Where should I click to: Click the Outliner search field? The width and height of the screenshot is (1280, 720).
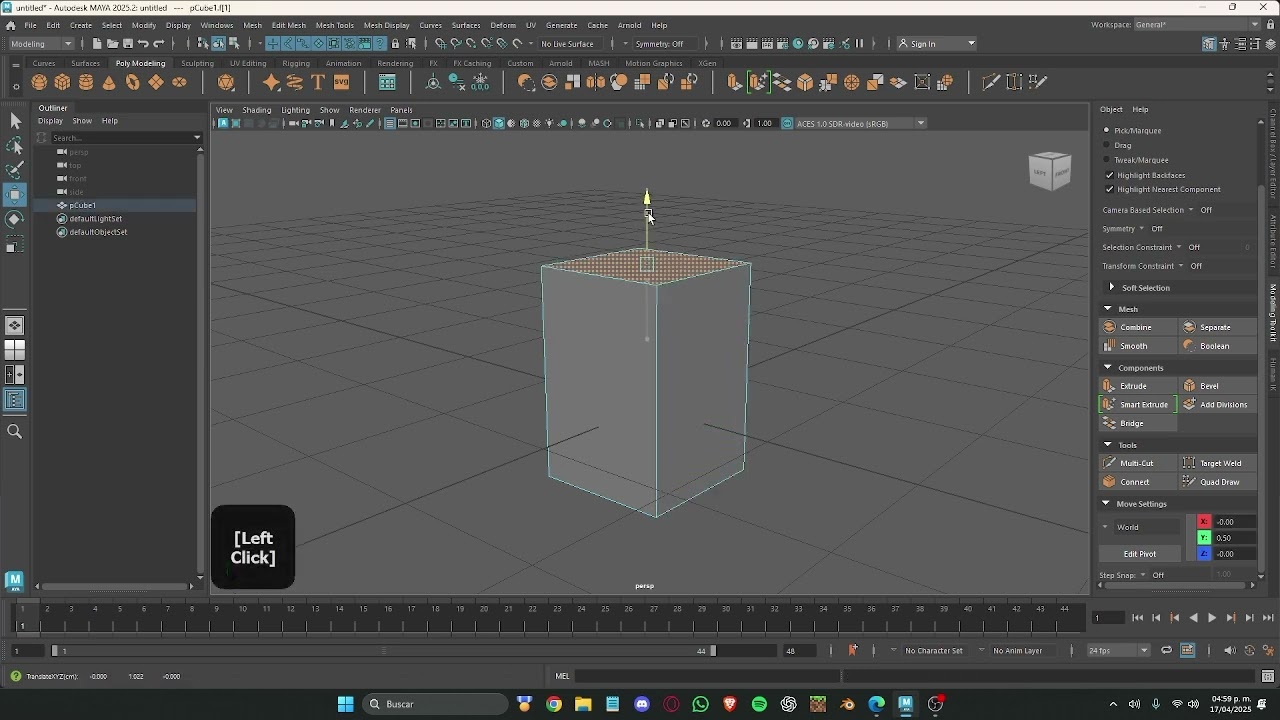coord(122,137)
